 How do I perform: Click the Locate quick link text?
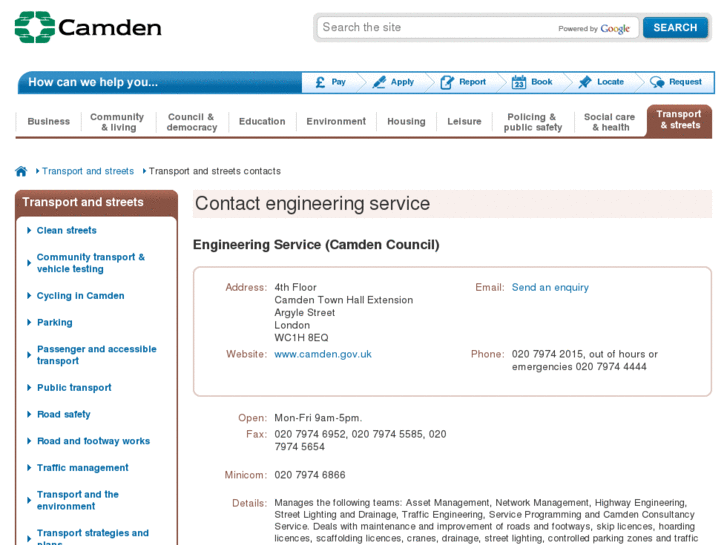click(610, 82)
